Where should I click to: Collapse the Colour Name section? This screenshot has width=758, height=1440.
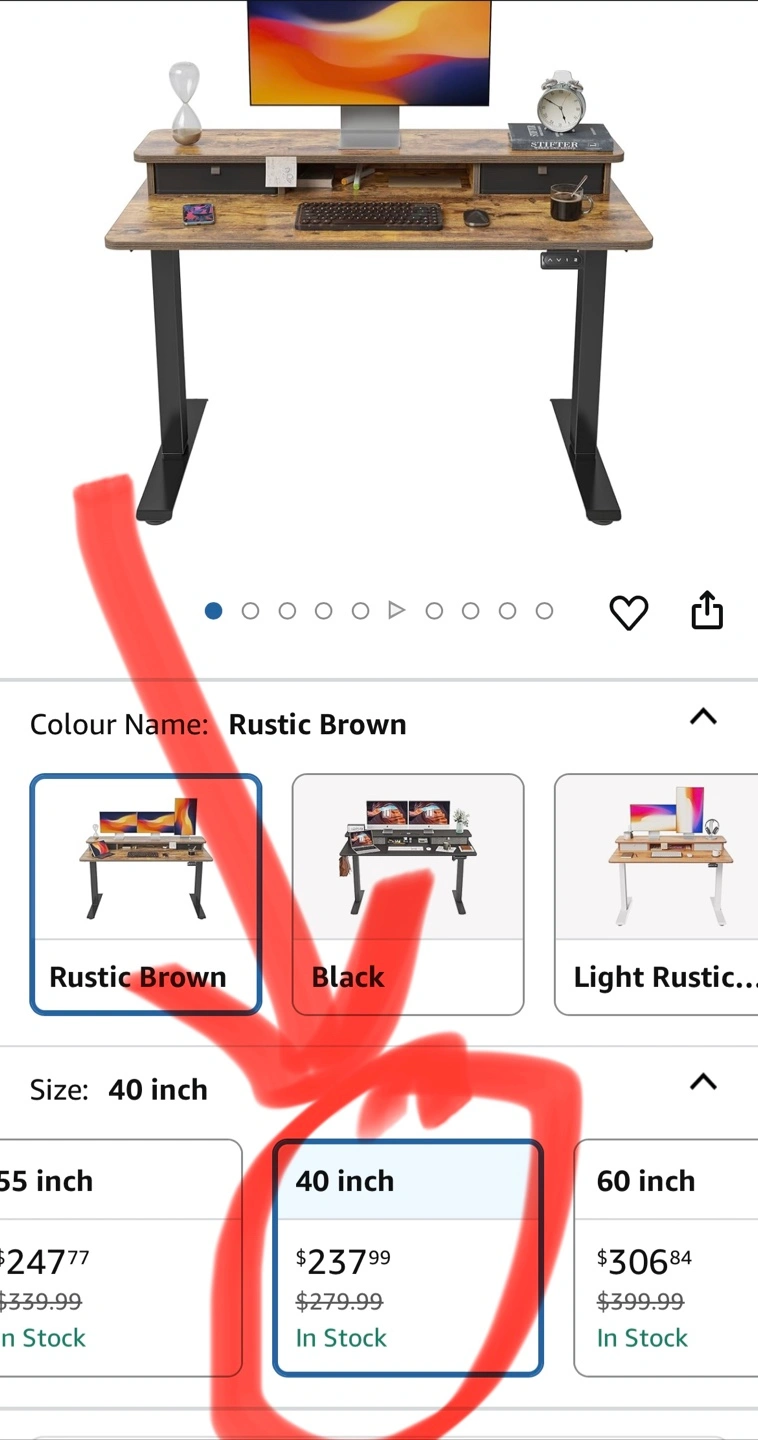[704, 717]
